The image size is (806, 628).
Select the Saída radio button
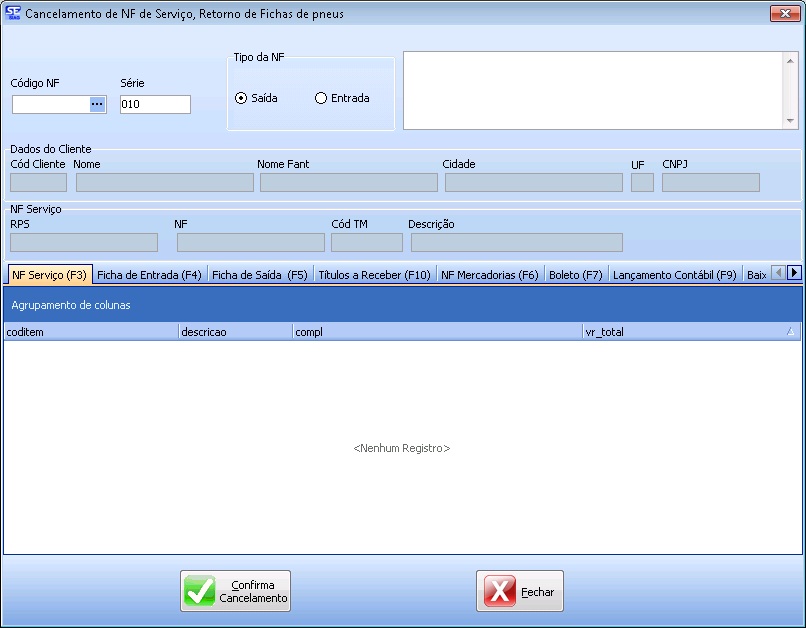point(240,98)
